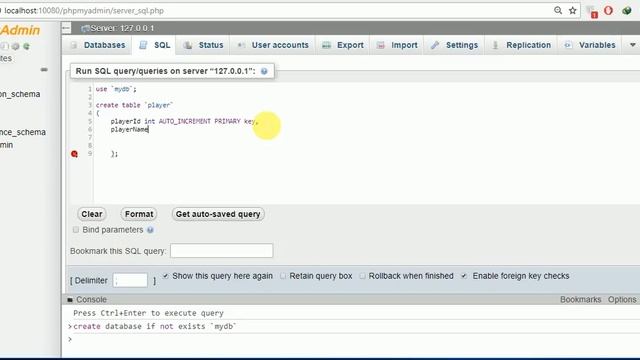Enable Rollback when finished checkbox
The height and width of the screenshot is (360, 640).
(x=362, y=276)
